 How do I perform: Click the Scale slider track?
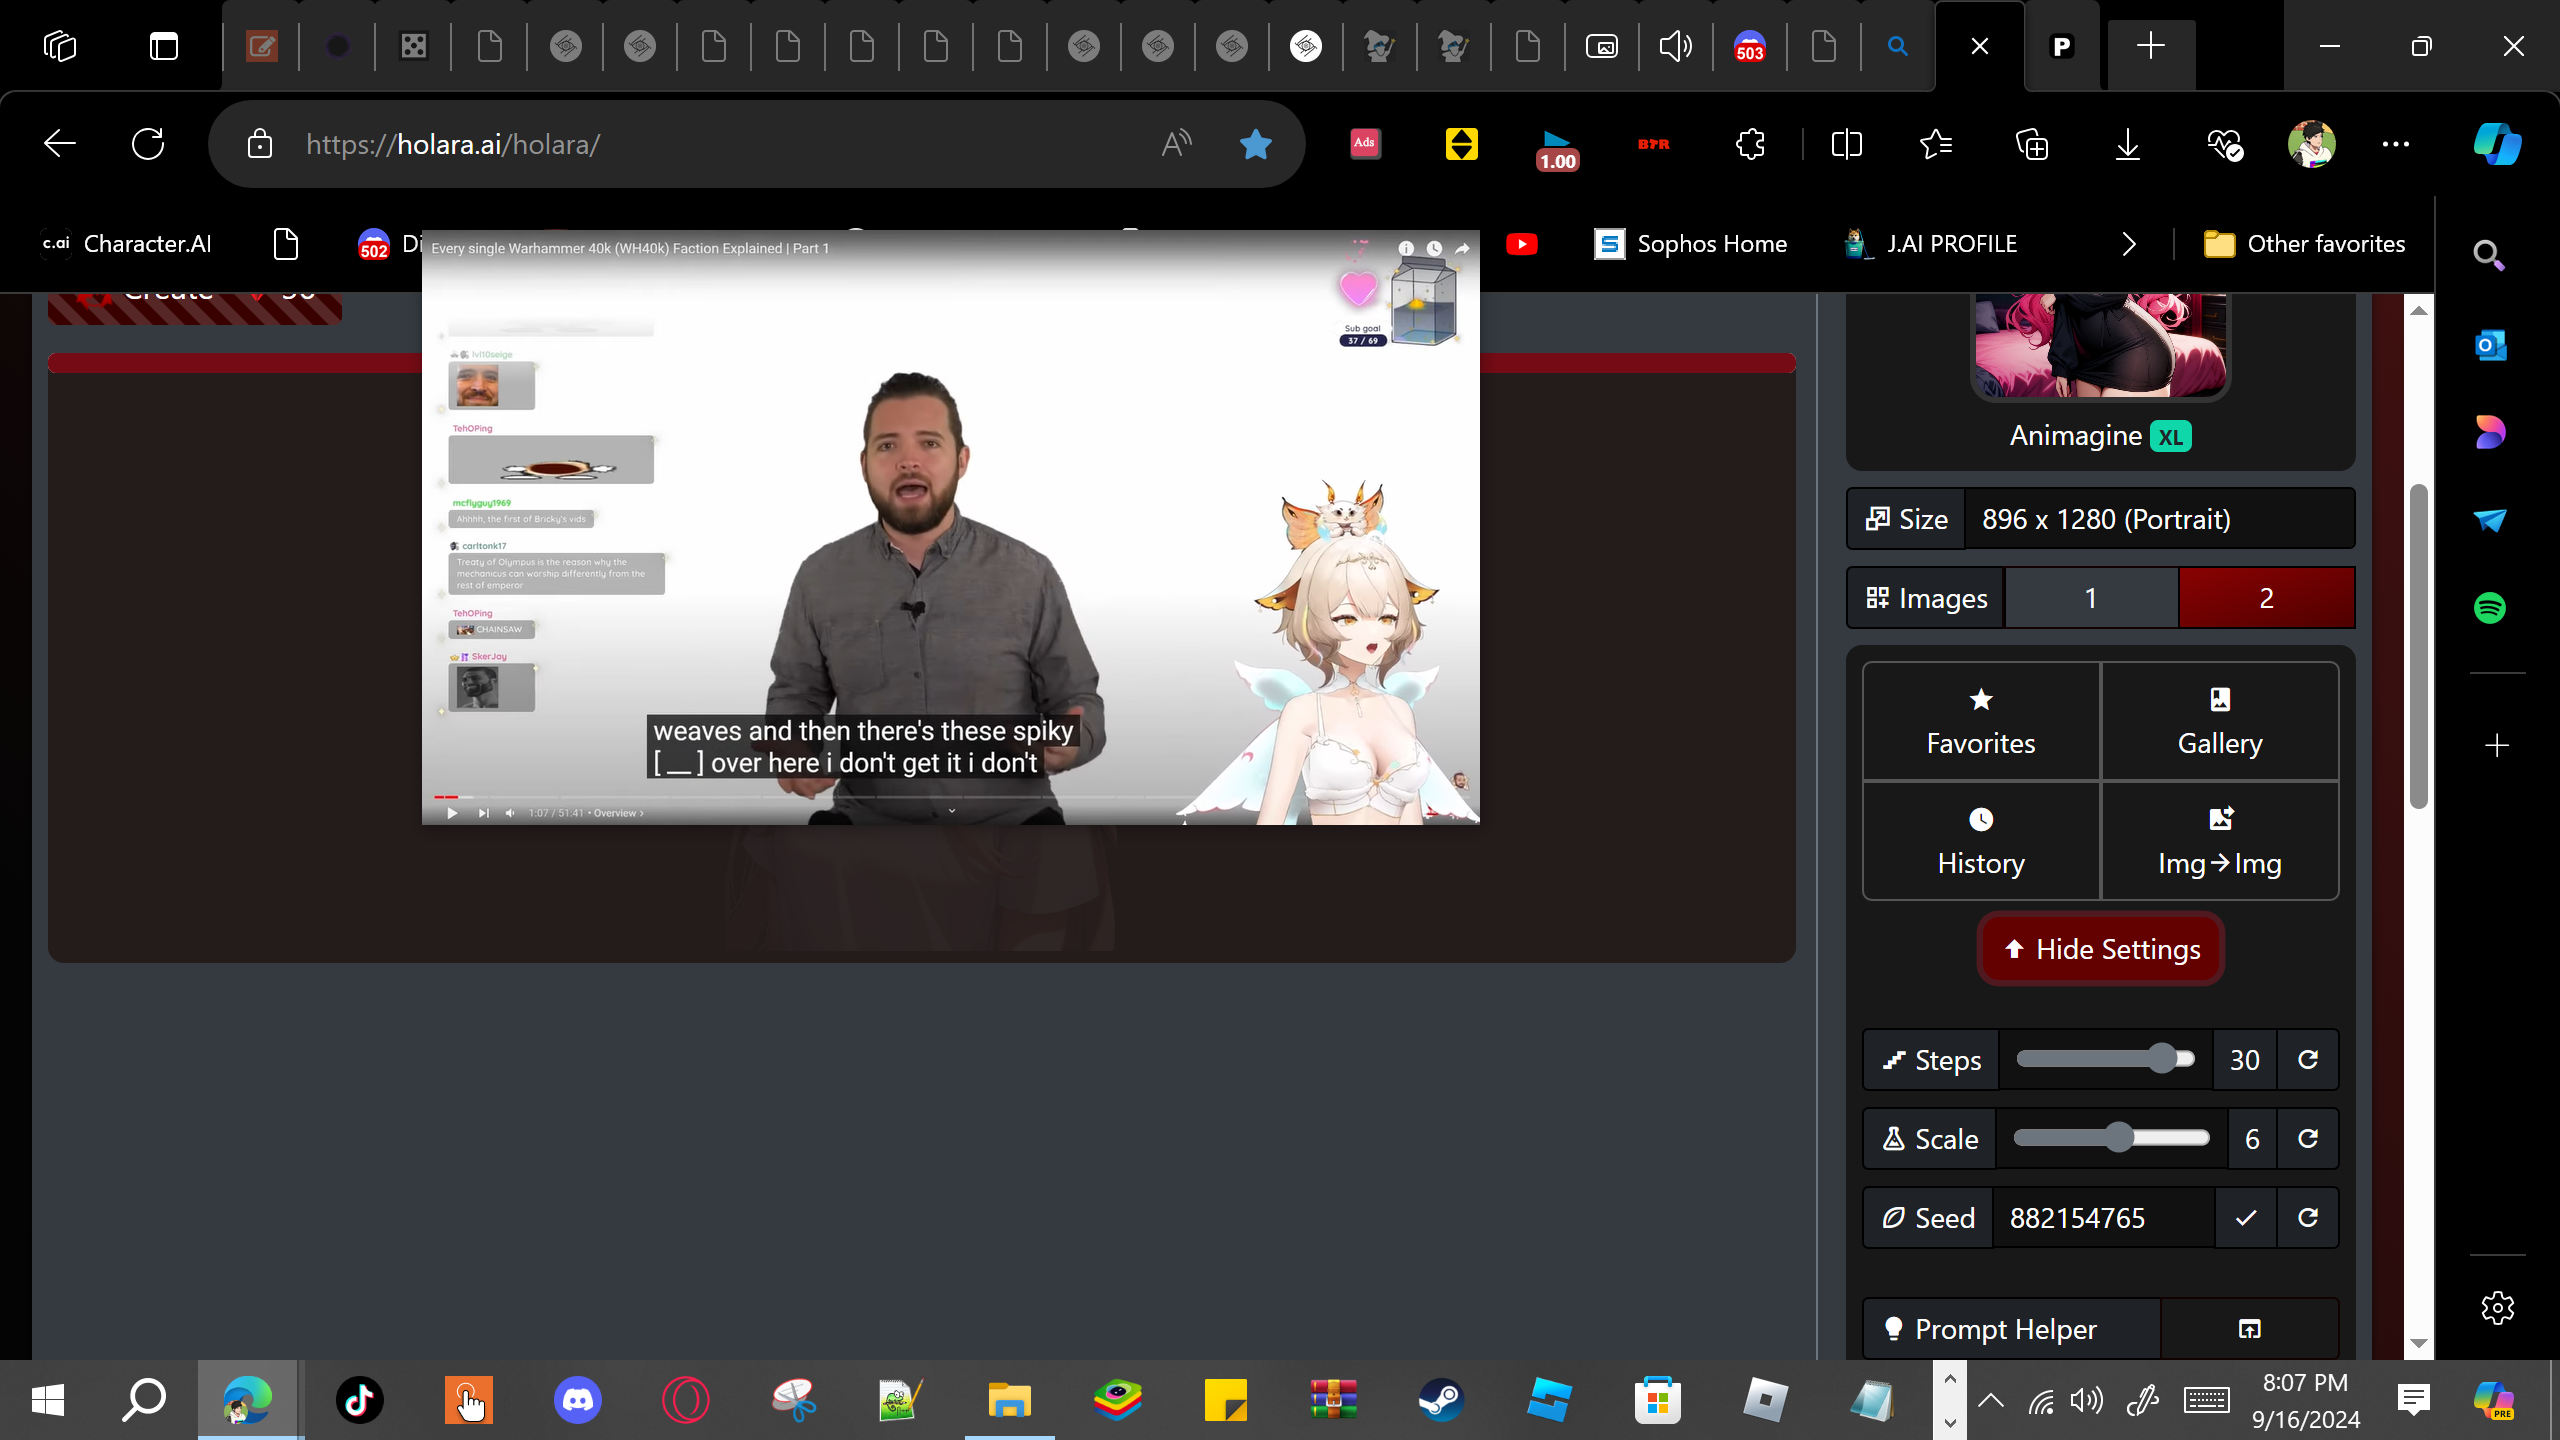click(x=2111, y=1138)
